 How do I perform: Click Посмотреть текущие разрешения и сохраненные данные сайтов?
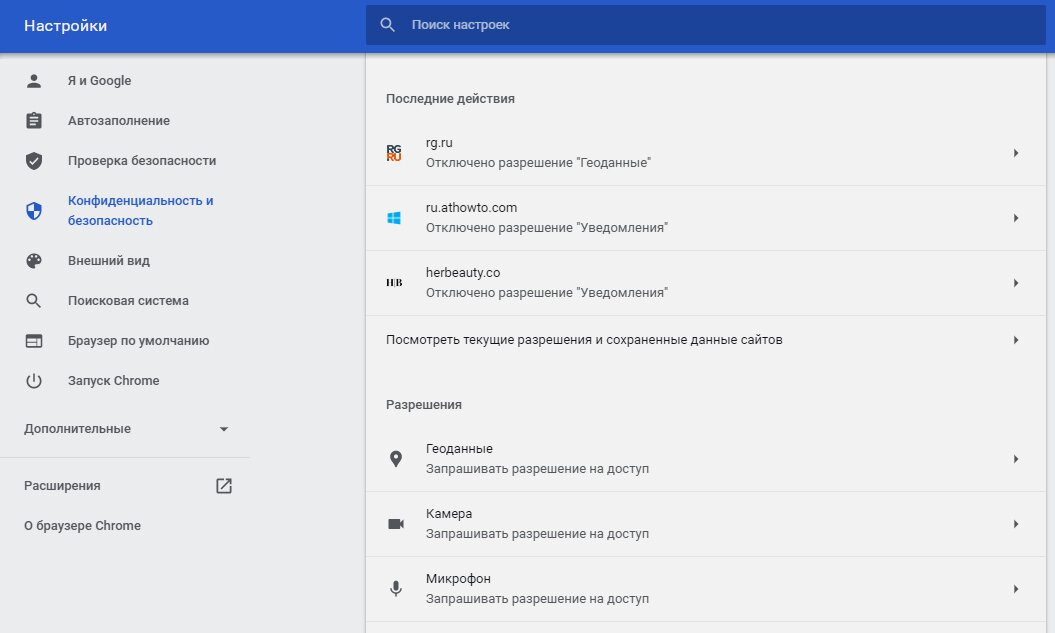coord(584,340)
